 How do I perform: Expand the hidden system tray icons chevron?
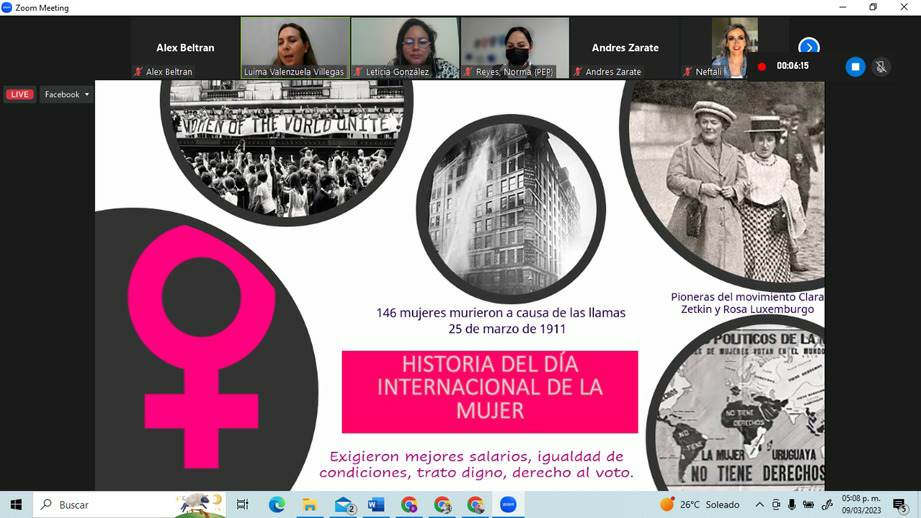pos(759,504)
